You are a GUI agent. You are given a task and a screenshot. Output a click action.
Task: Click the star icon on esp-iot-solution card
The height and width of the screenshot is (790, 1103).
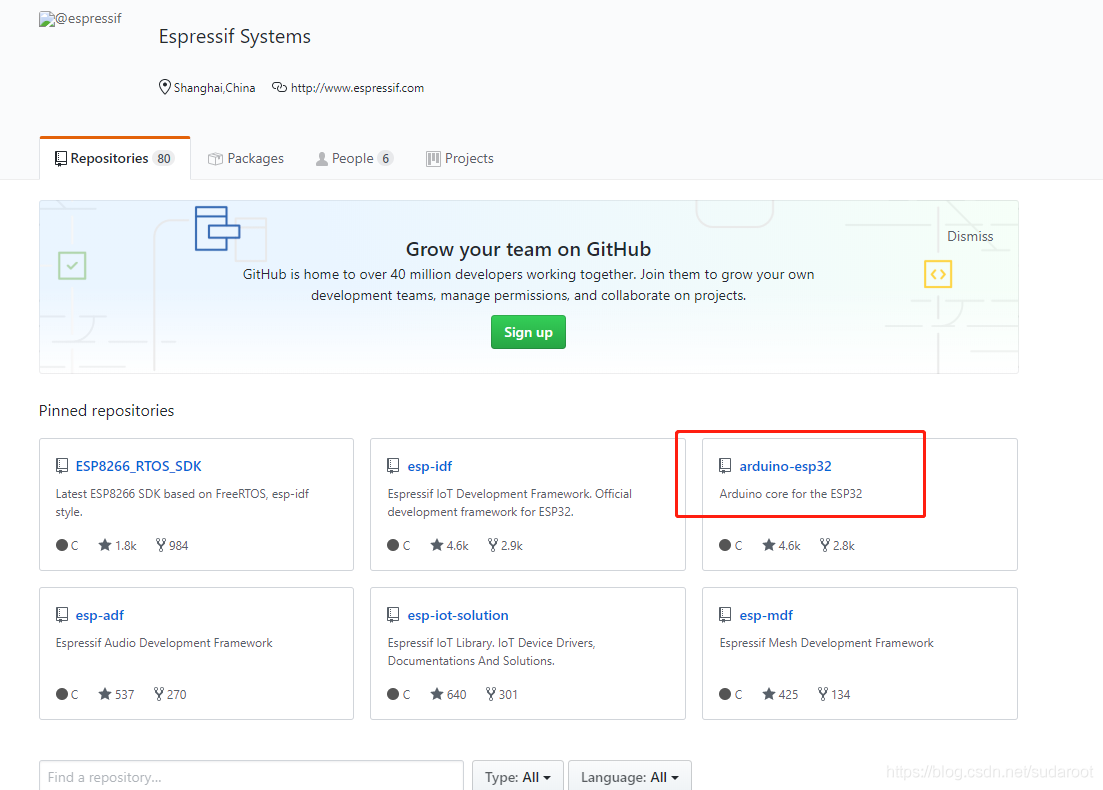click(x=437, y=694)
